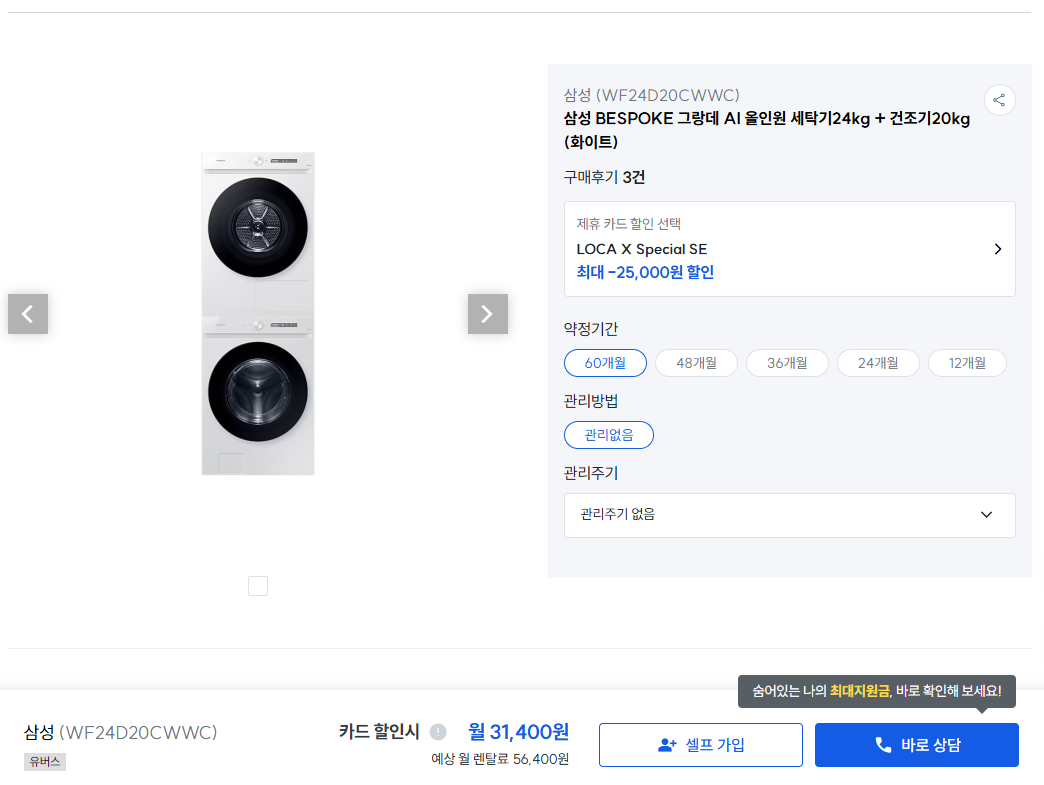Open 구매후기 3건 reviews
Screen dimensions: 1044x785
604,177
